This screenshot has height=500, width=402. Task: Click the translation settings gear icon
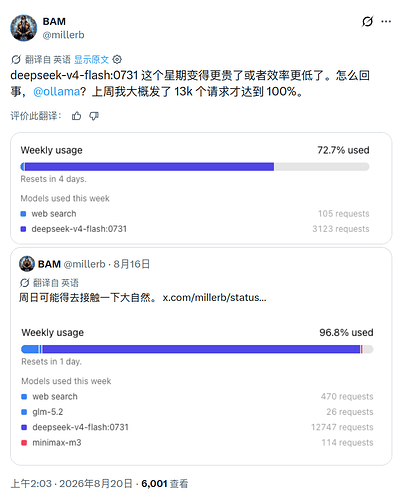tap(117, 60)
